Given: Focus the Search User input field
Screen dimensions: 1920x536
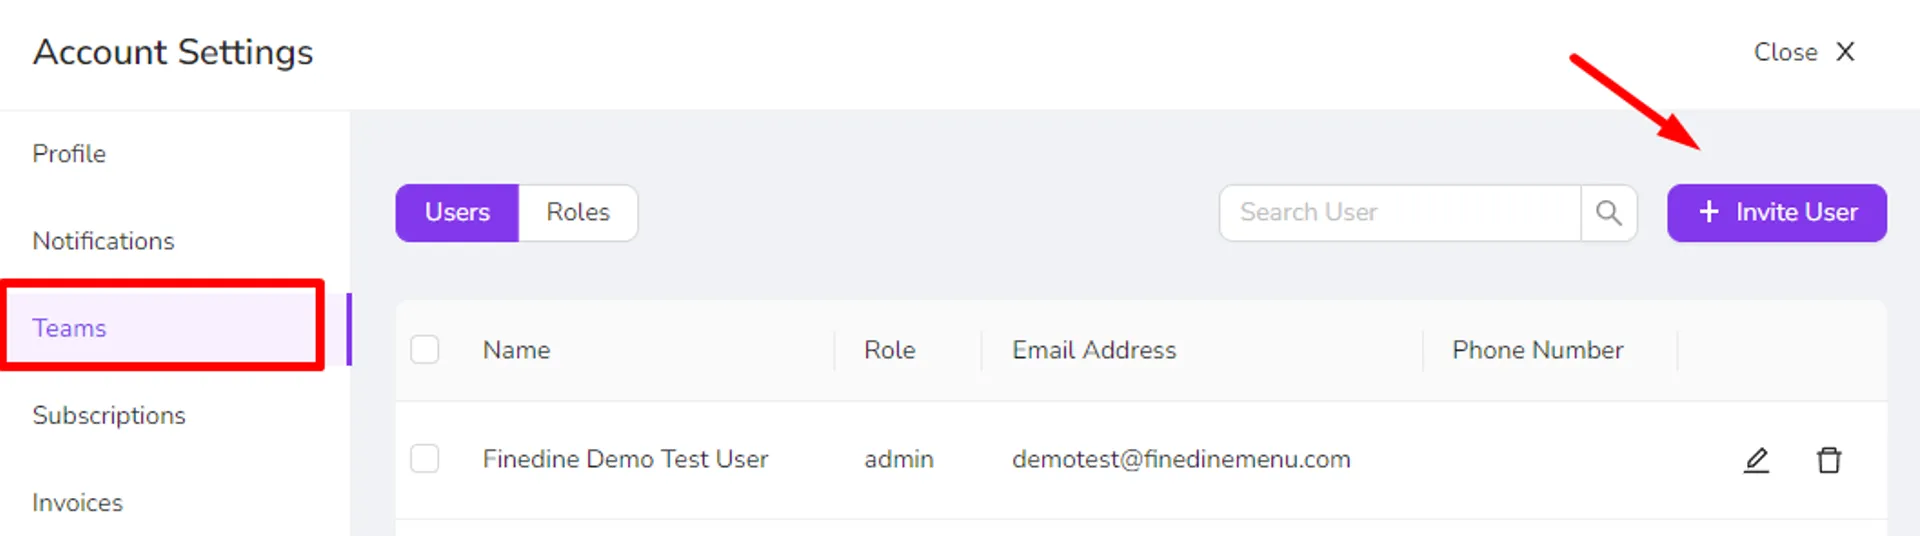Looking at the screenshot, I should click(1400, 213).
